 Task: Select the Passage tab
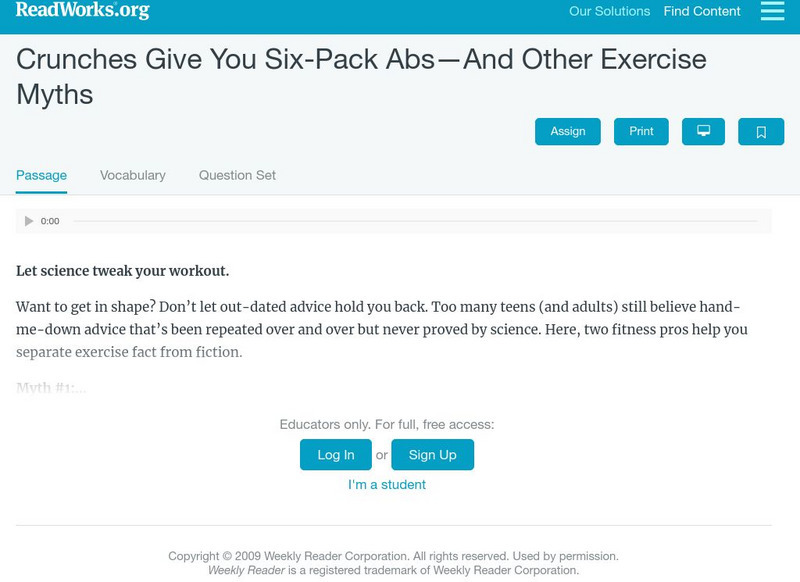tap(39, 175)
